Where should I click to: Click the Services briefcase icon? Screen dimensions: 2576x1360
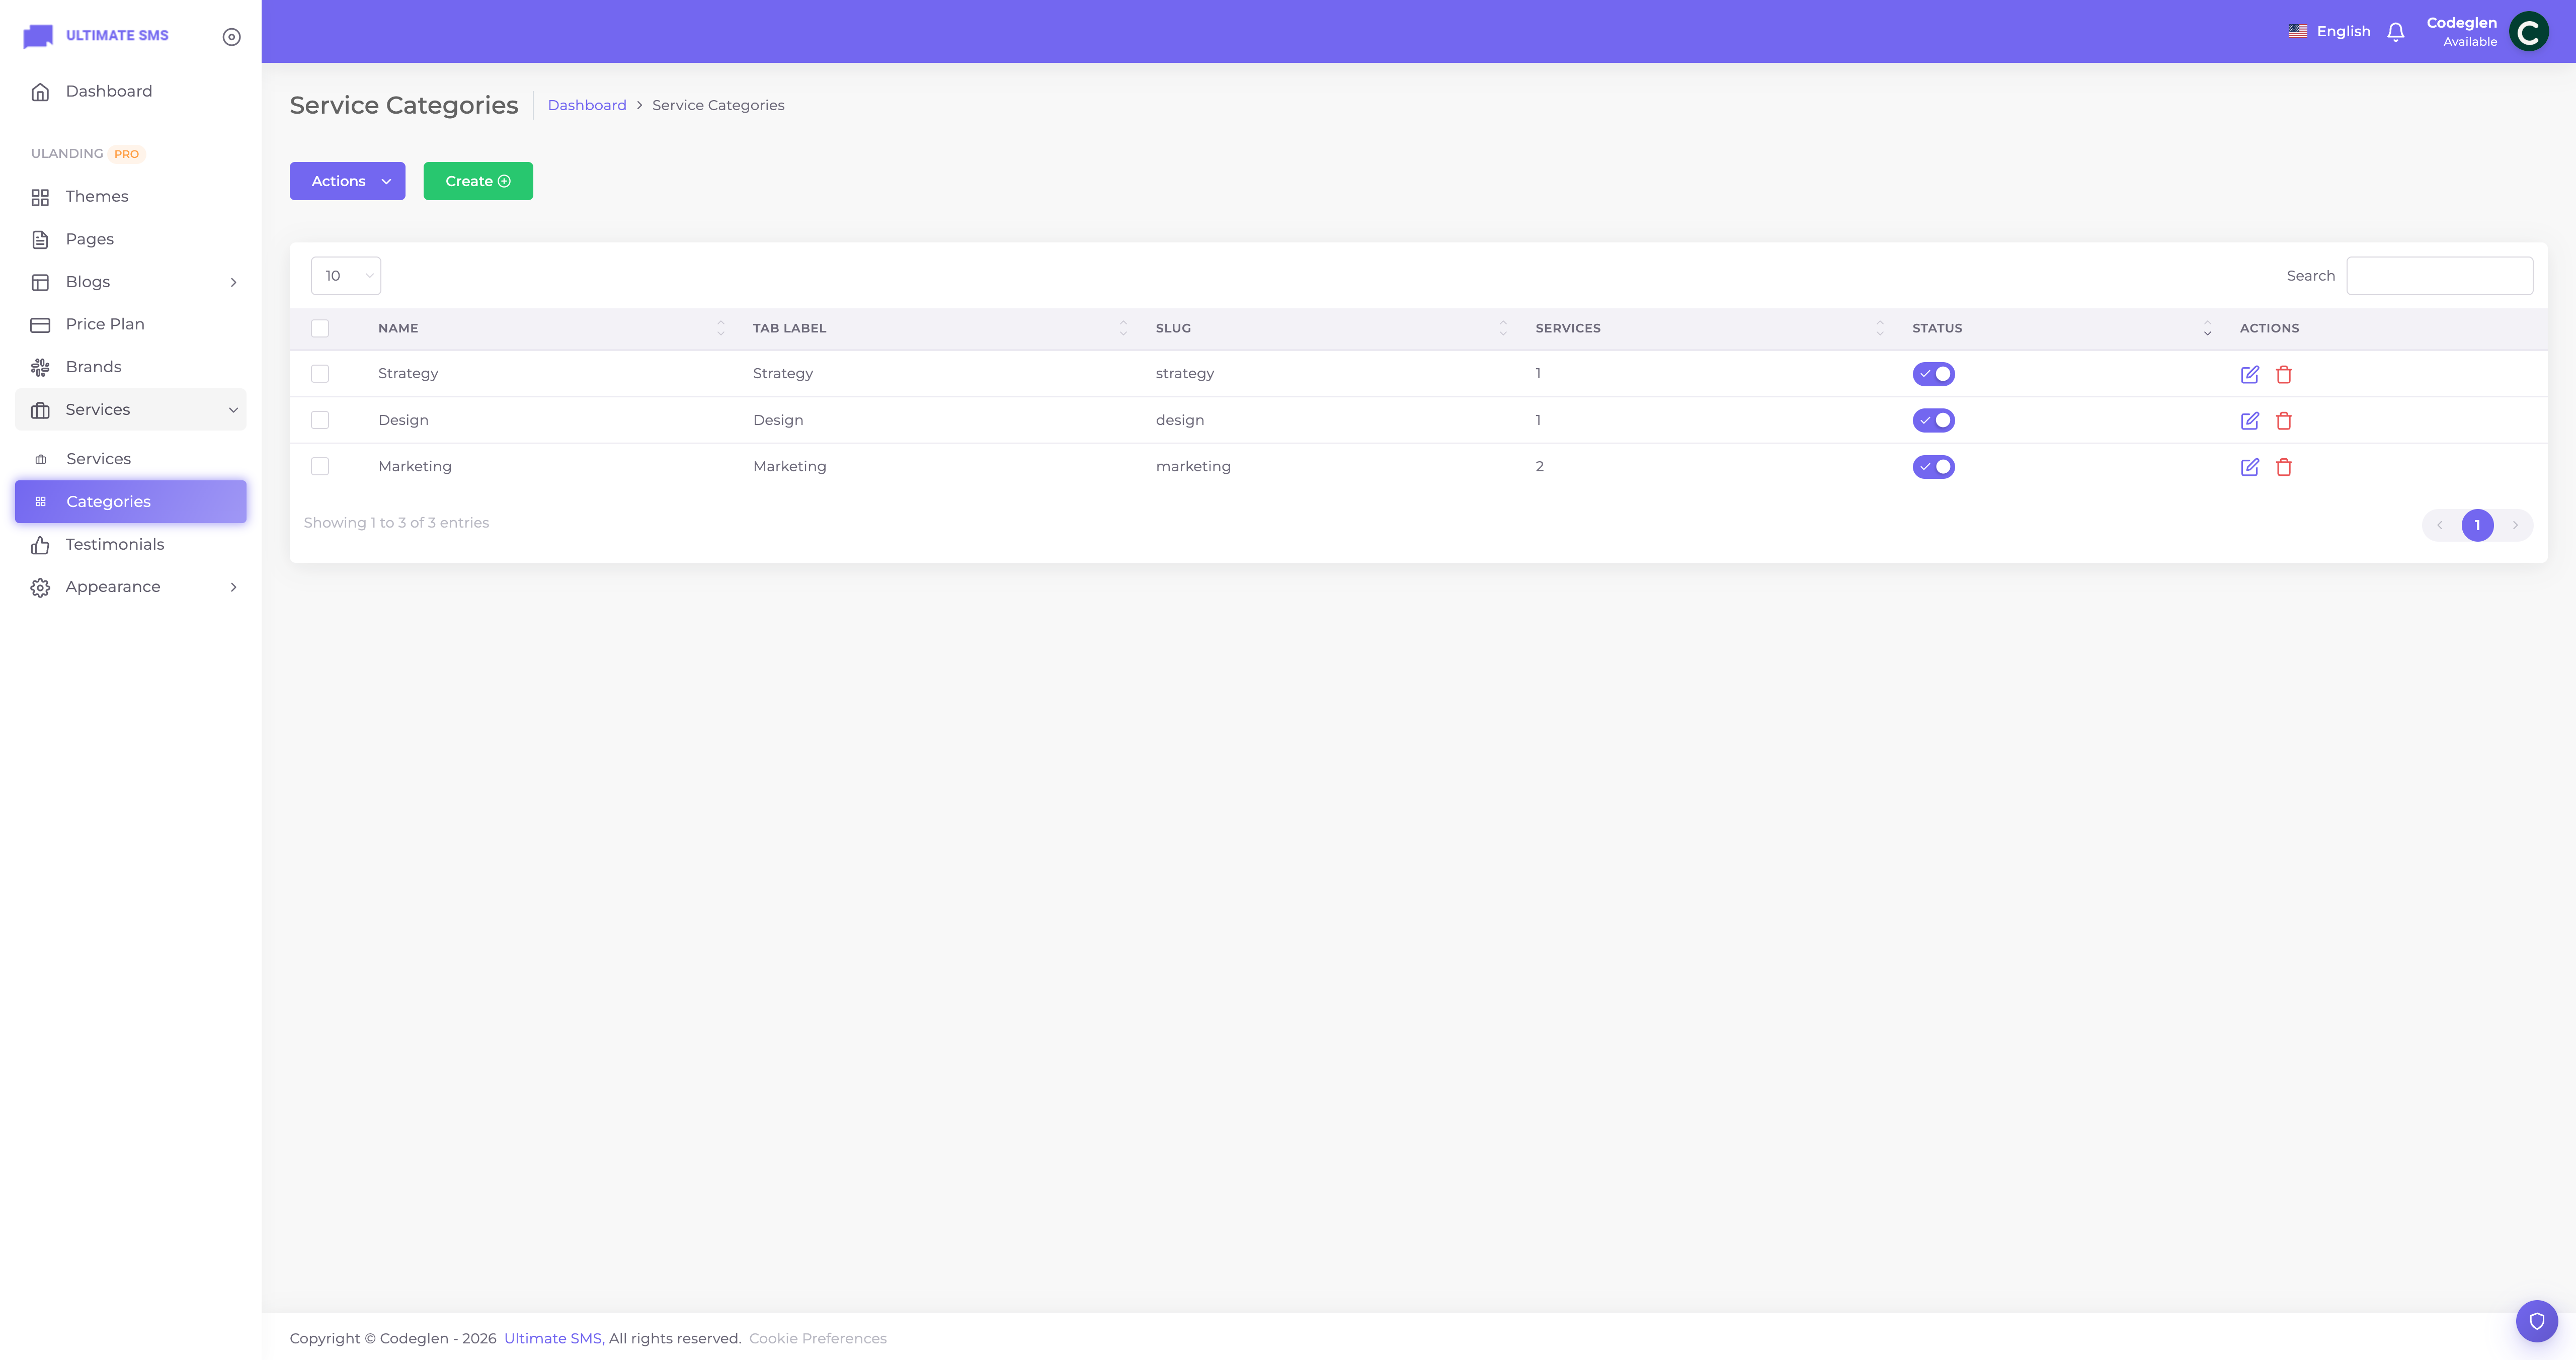click(40, 410)
